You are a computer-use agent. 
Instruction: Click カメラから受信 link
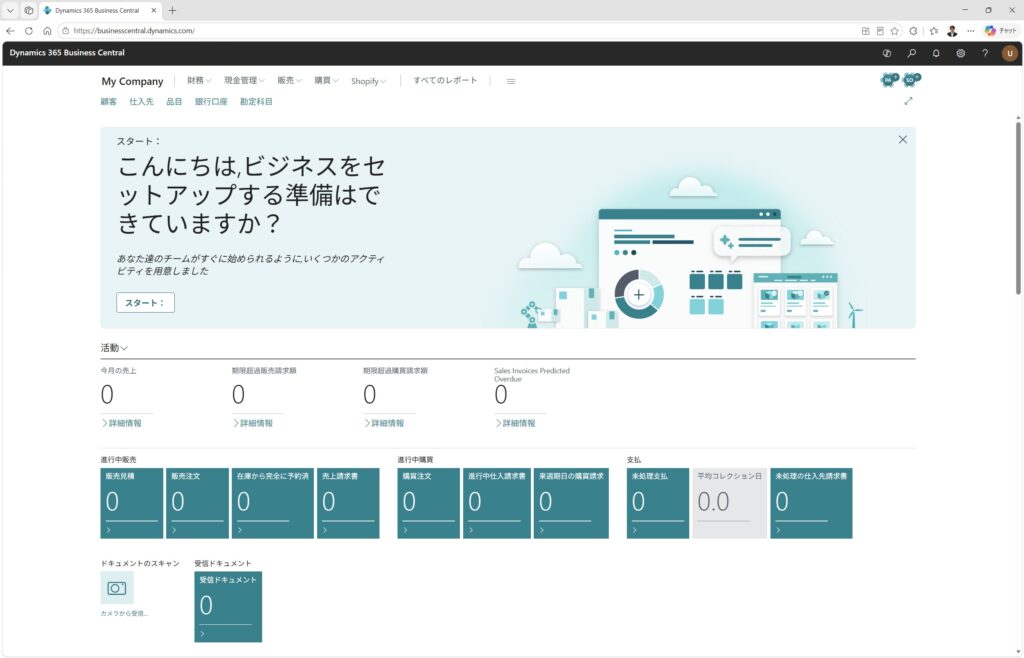click(124, 614)
